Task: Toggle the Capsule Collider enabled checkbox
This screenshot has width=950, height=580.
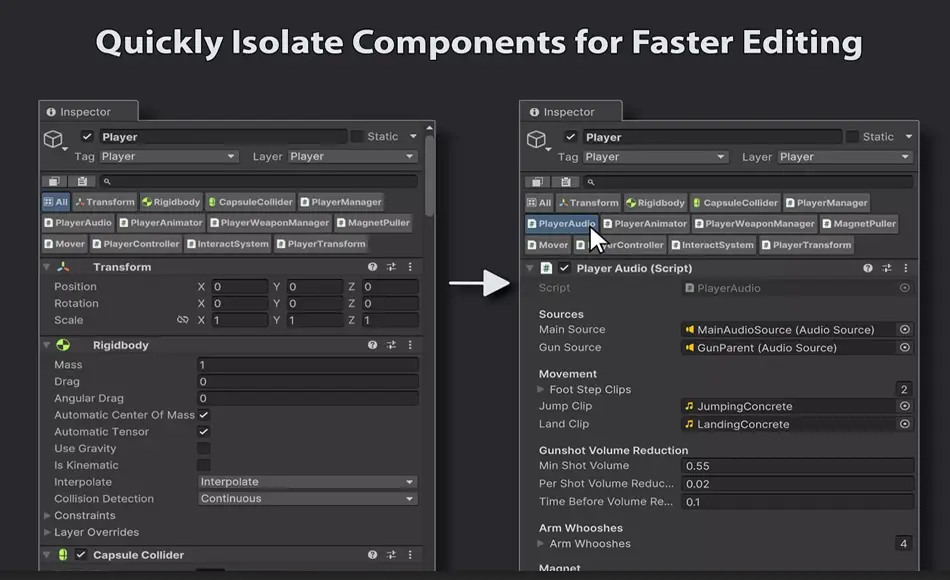Action: 81,555
